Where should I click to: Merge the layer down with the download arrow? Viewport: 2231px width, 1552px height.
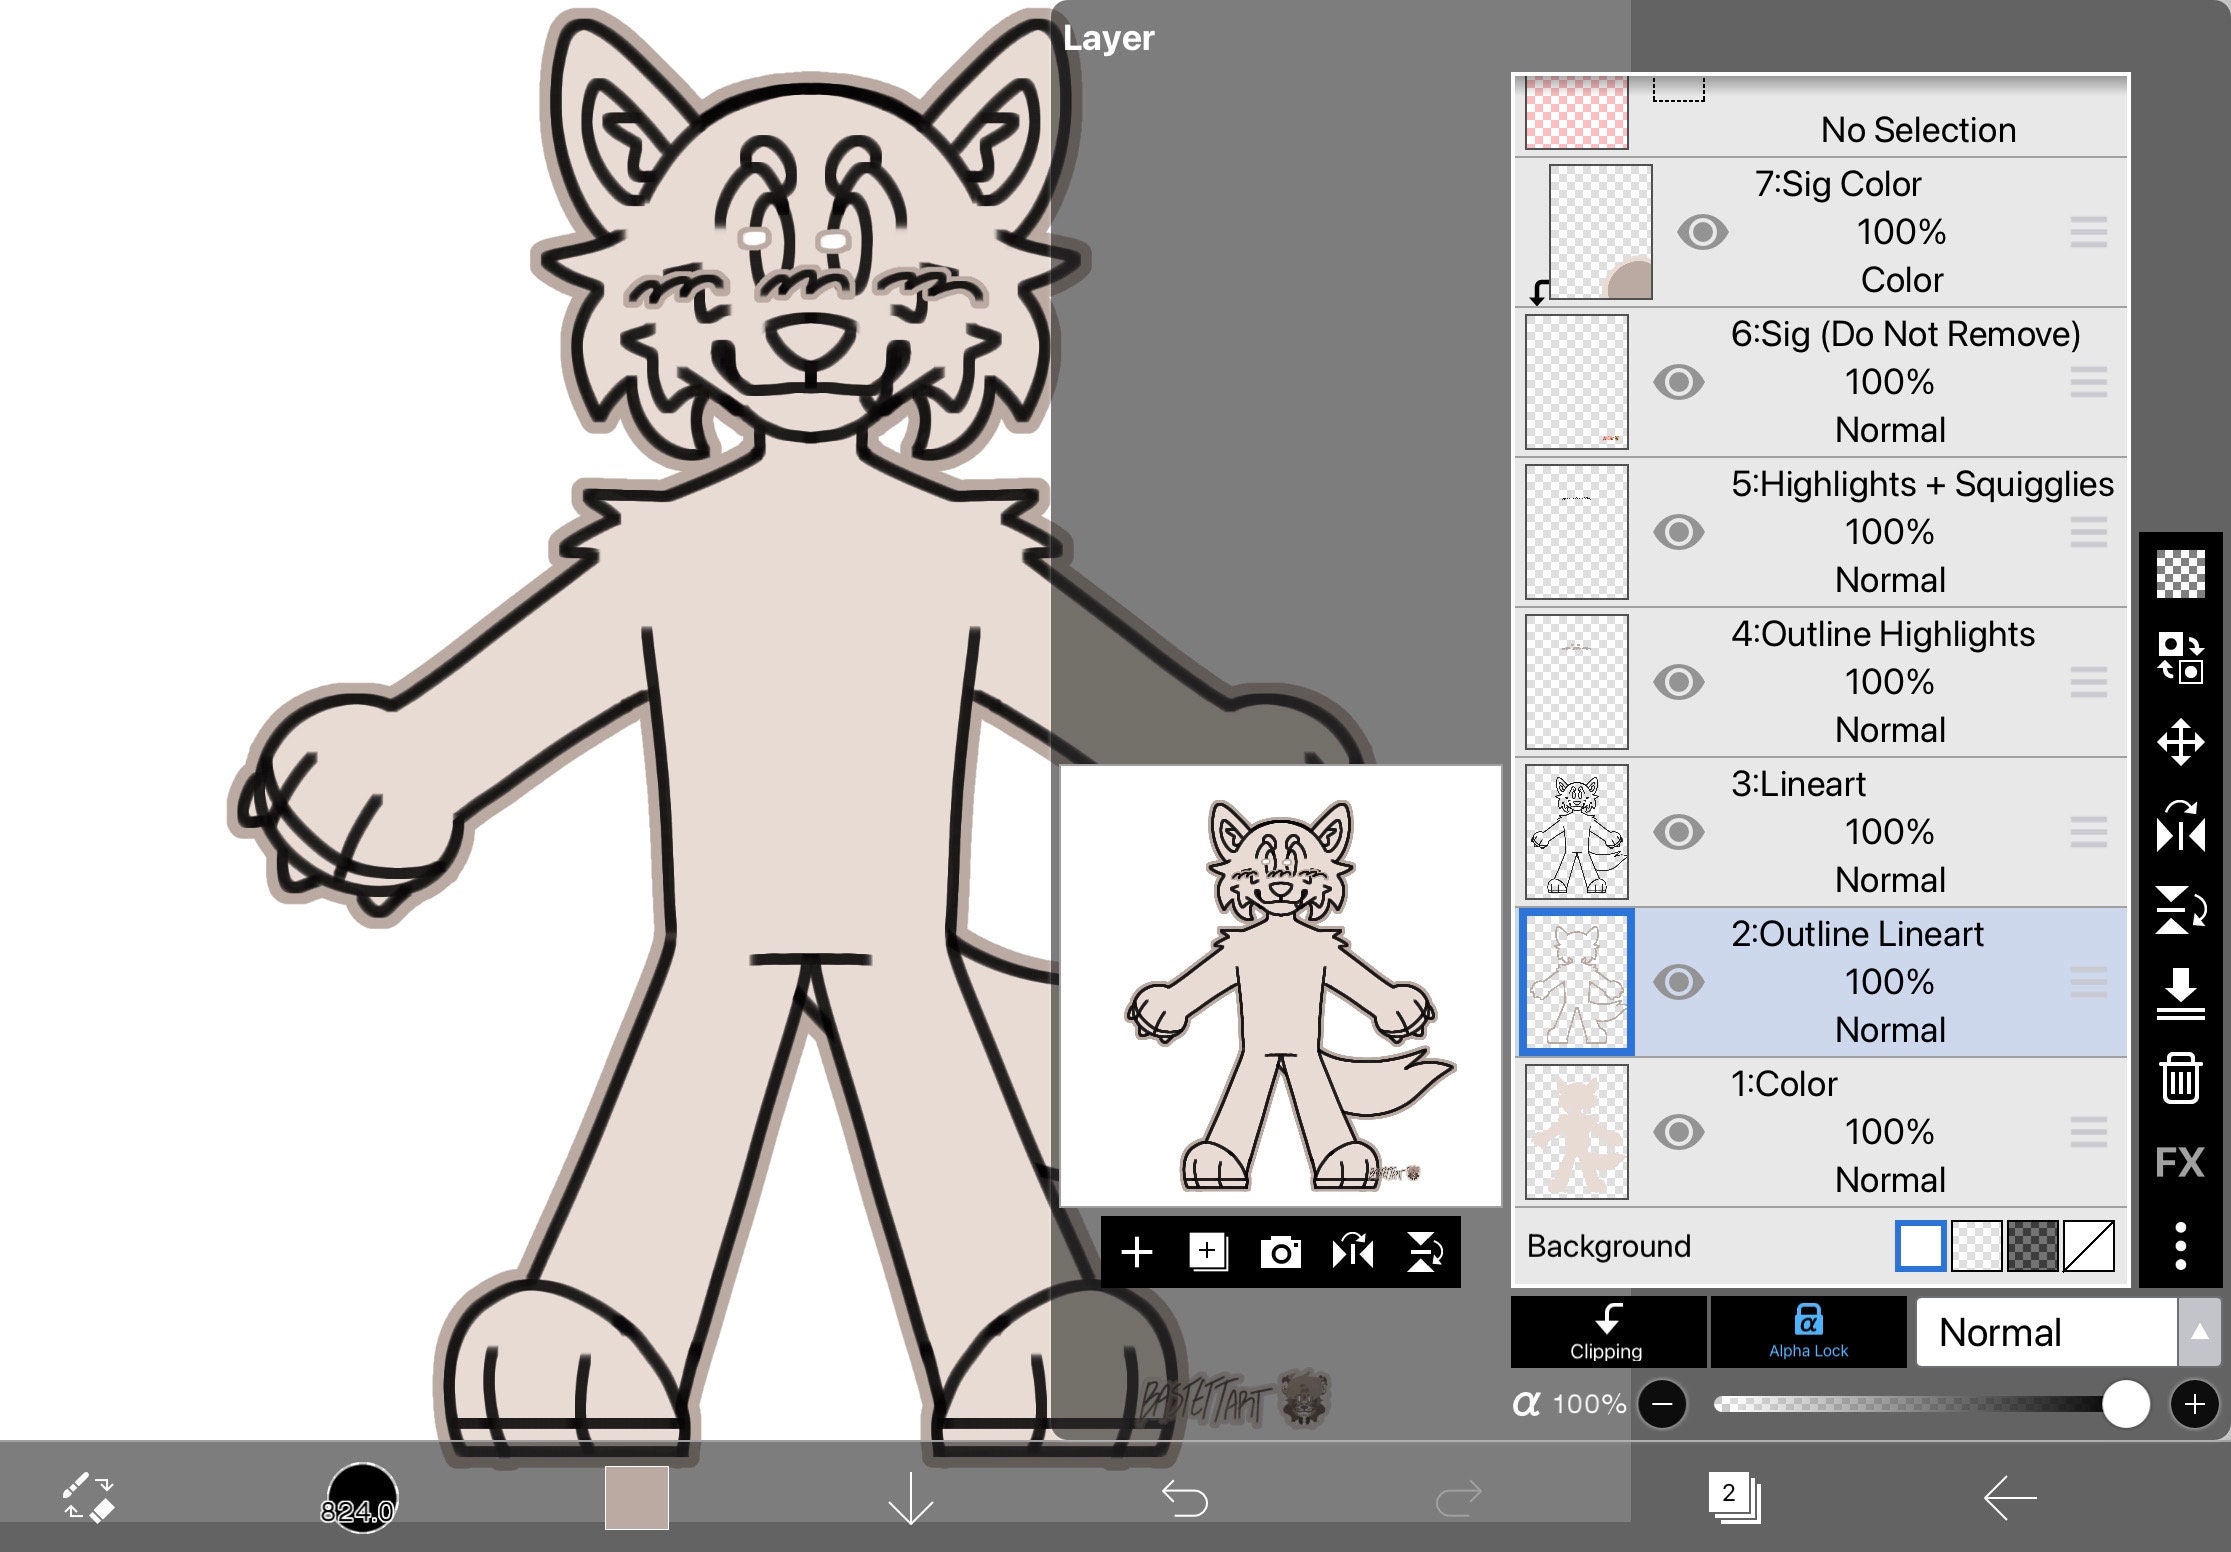[x=2181, y=994]
